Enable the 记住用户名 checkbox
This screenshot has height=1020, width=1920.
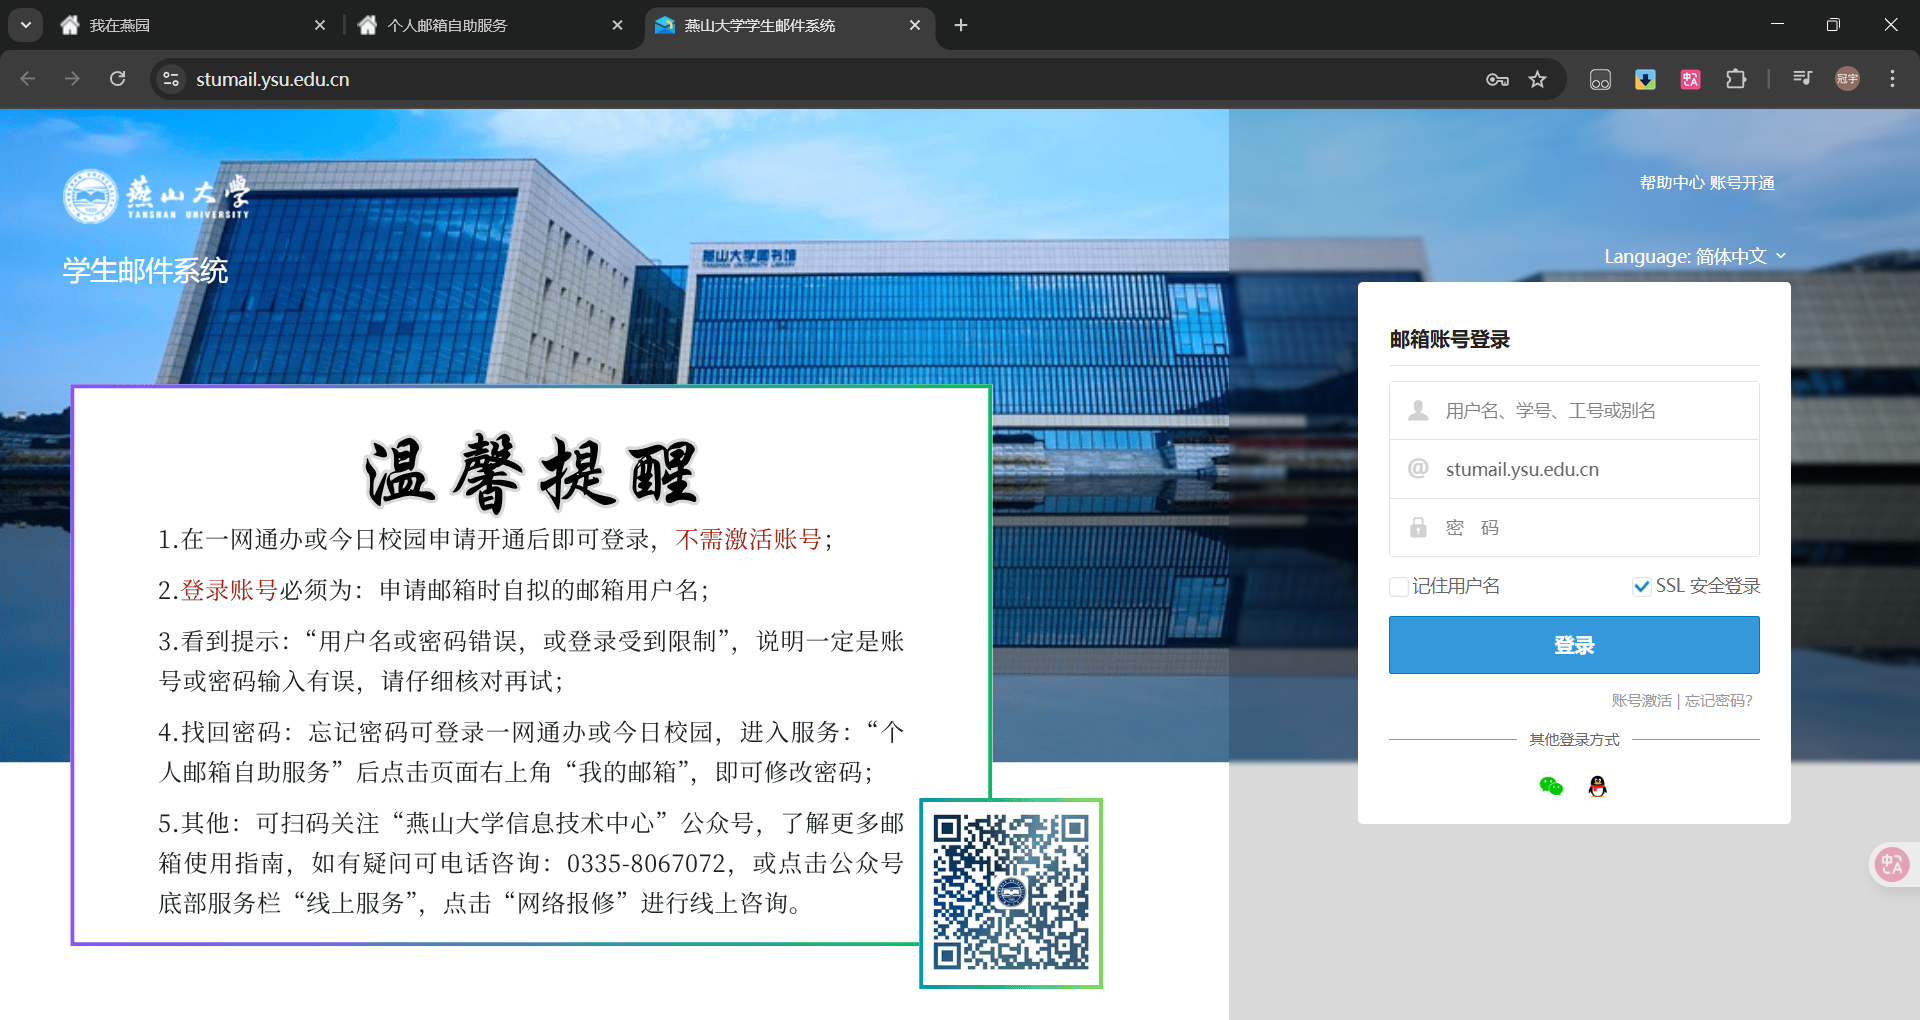click(x=1398, y=586)
